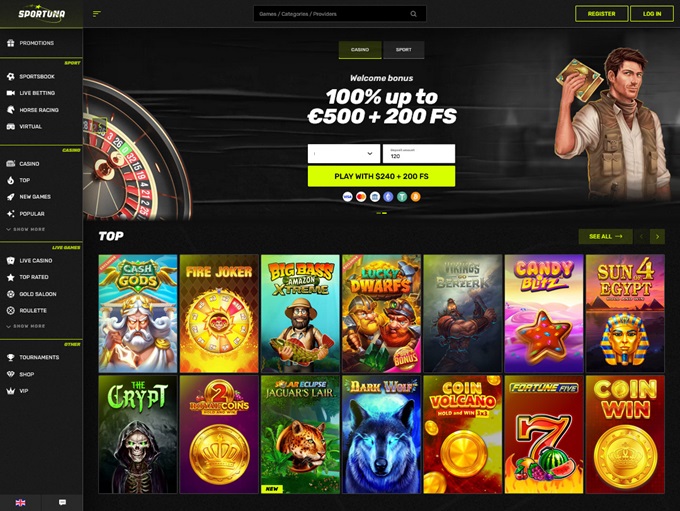The height and width of the screenshot is (511, 680).
Task: Open the currency dropdown in bonus form
Action: coord(344,154)
